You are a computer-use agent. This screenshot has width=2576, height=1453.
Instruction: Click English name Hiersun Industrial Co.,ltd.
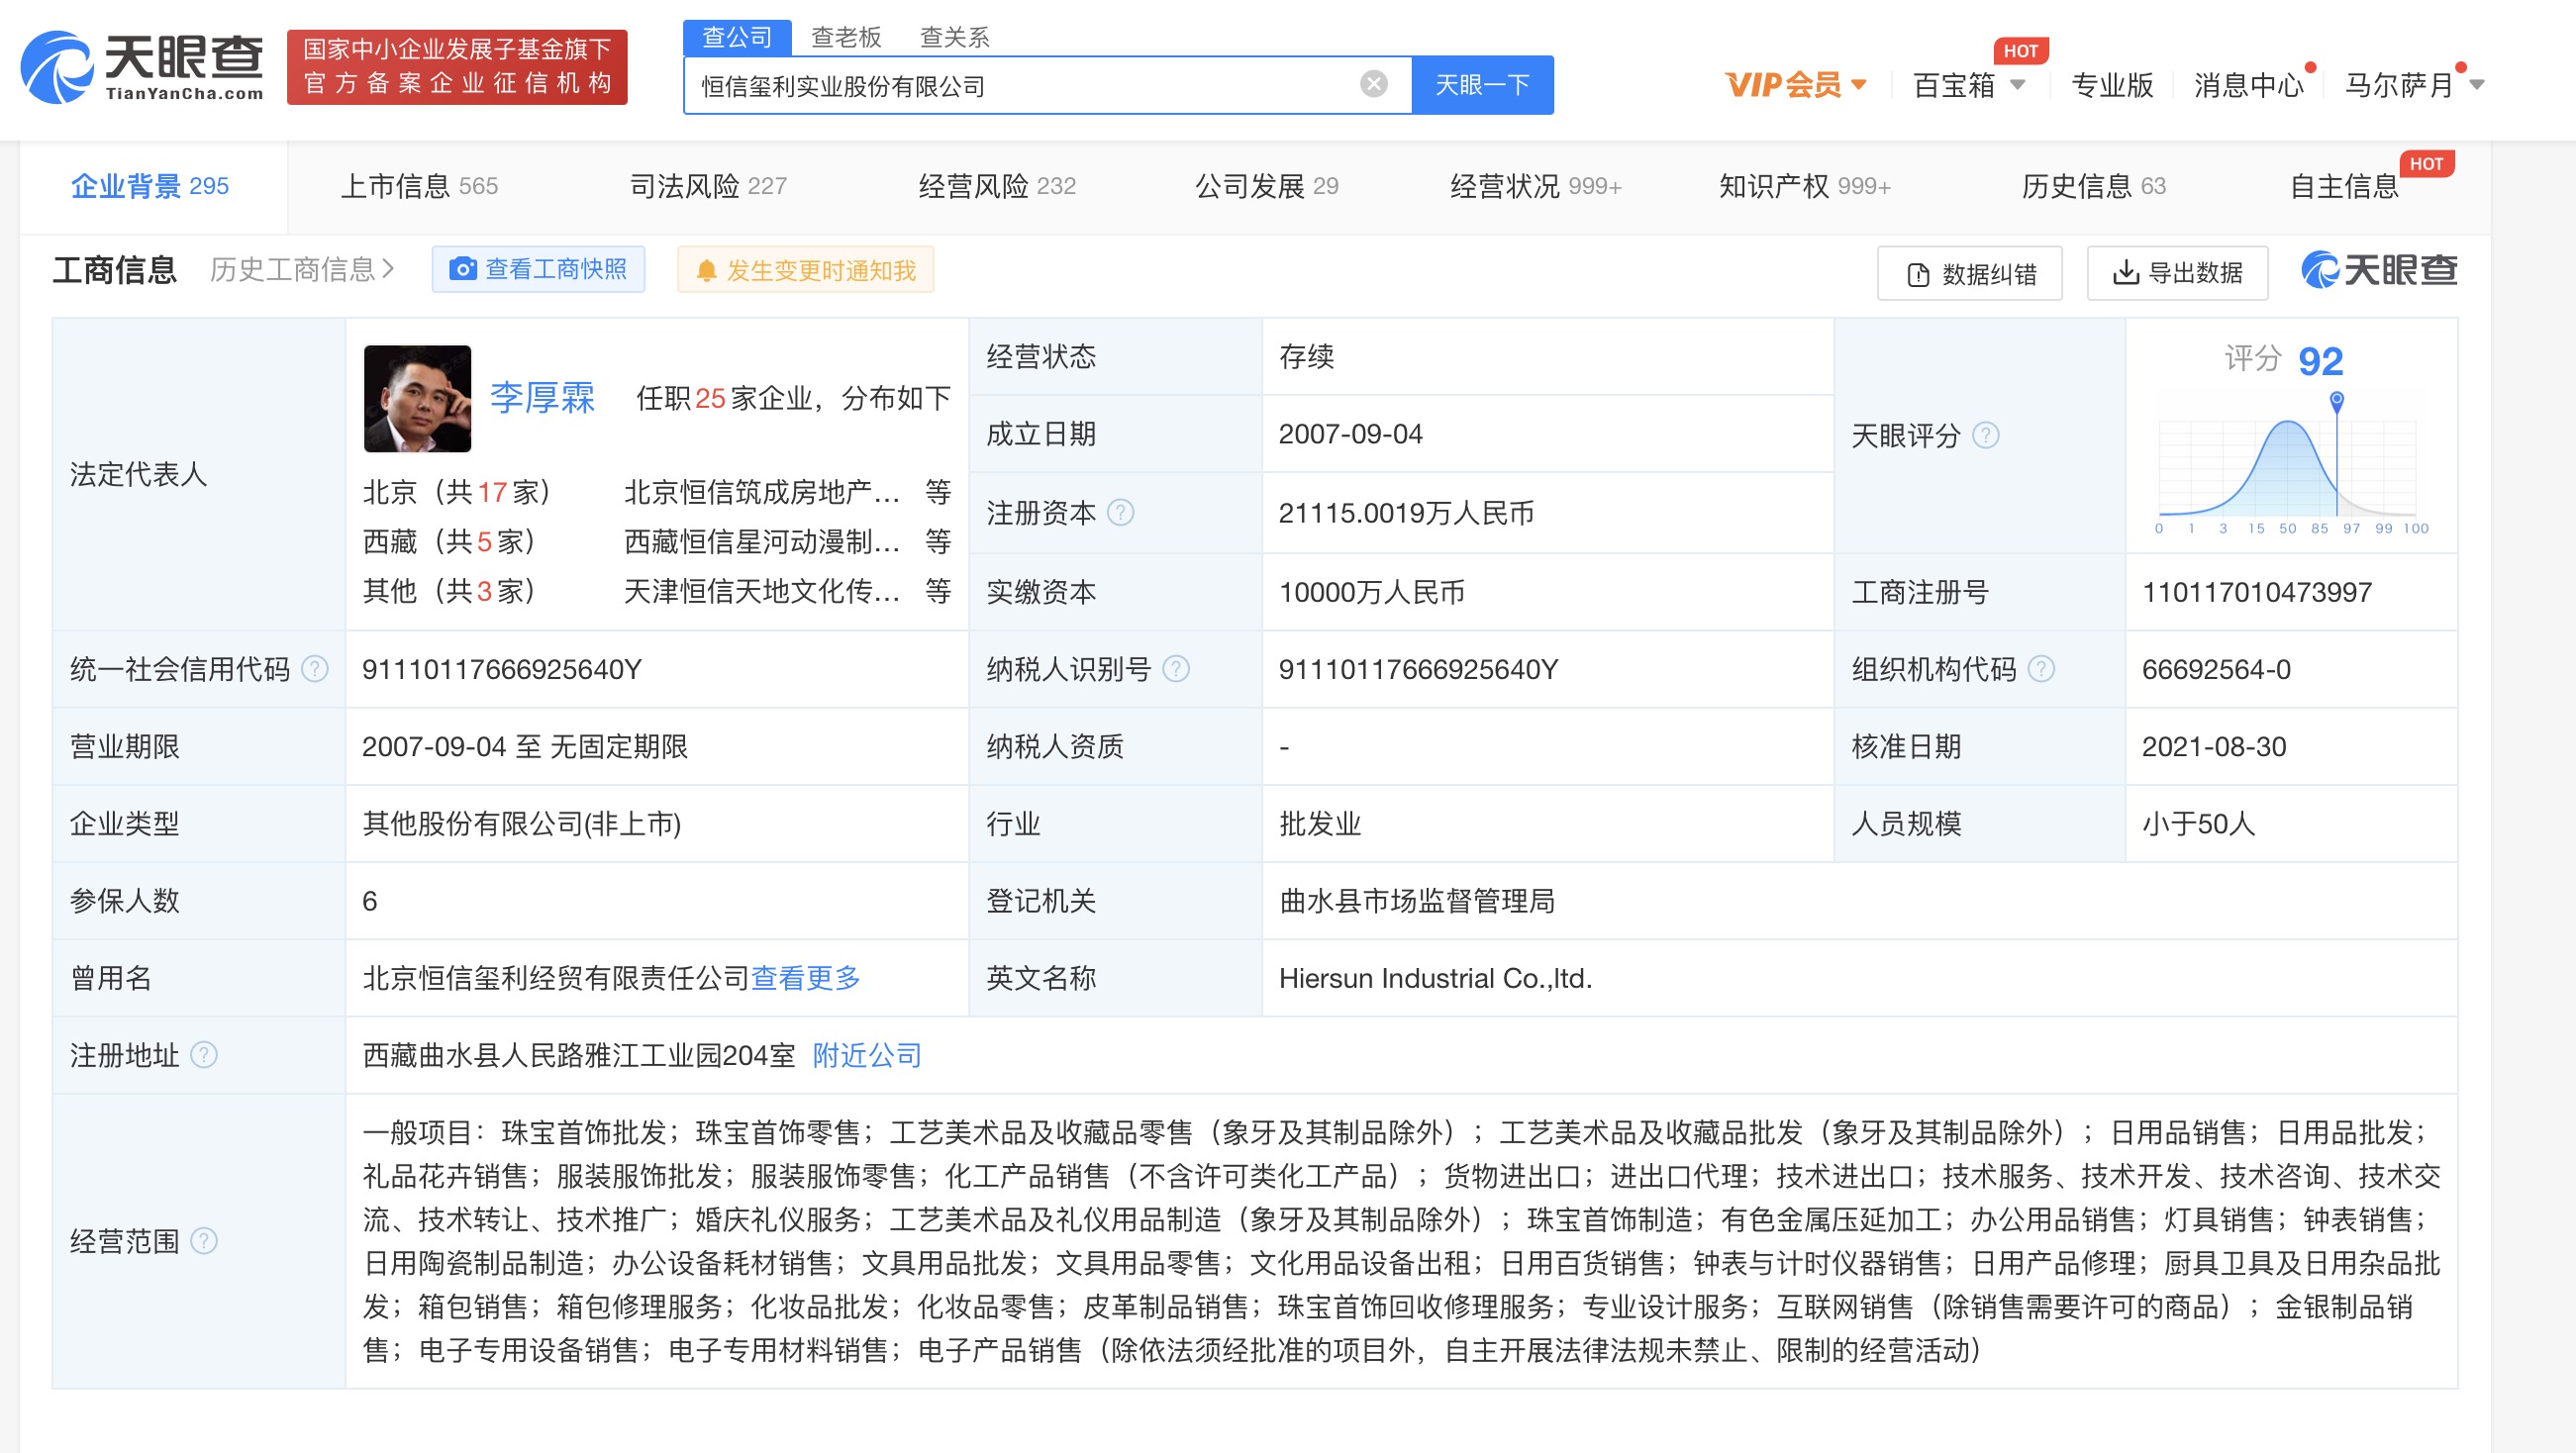click(x=1435, y=978)
